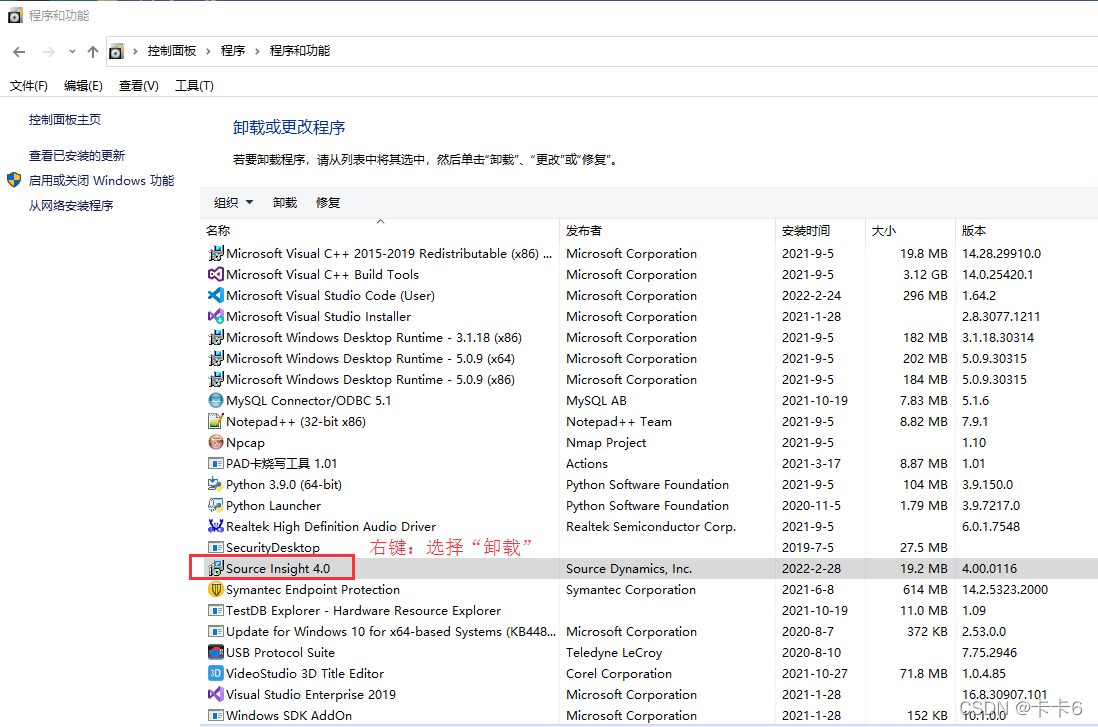The height and width of the screenshot is (727, 1098).
Task: Click the Desktop Runtime 3.1.18 (x86) icon
Action: pyautogui.click(x=216, y=338)
